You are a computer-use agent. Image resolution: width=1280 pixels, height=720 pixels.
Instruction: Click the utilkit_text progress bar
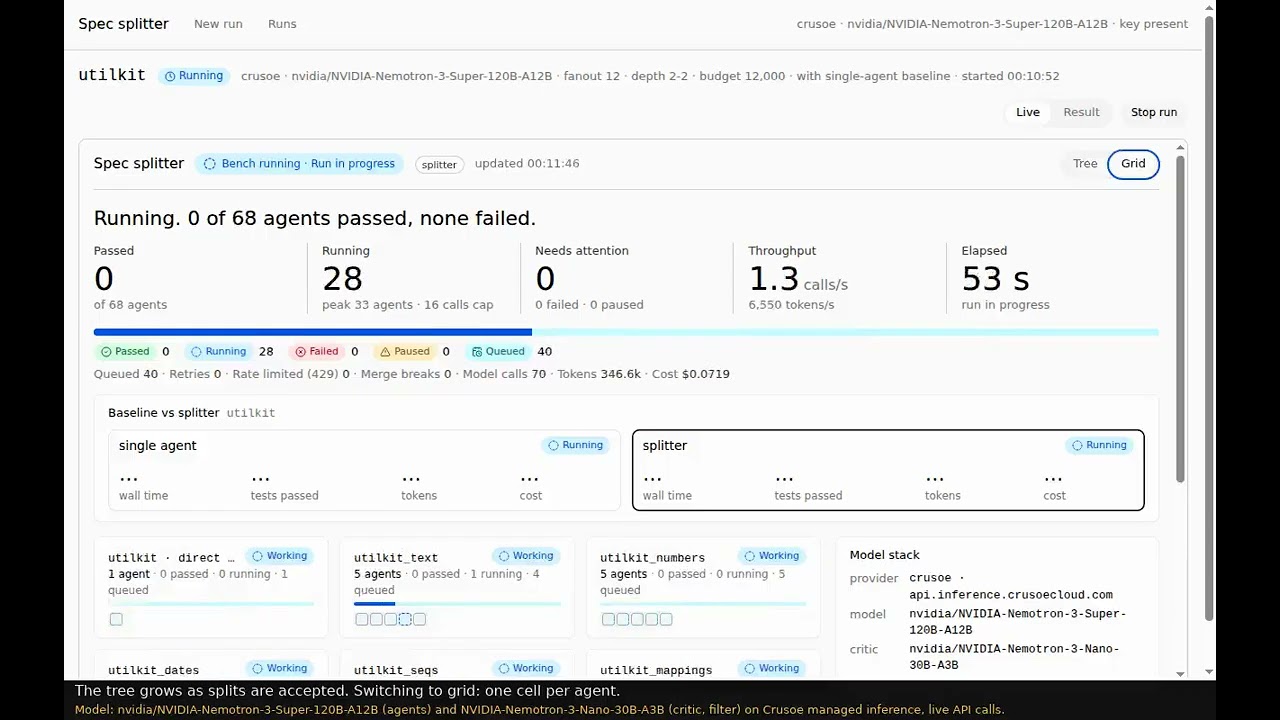(x=457, y=604)
